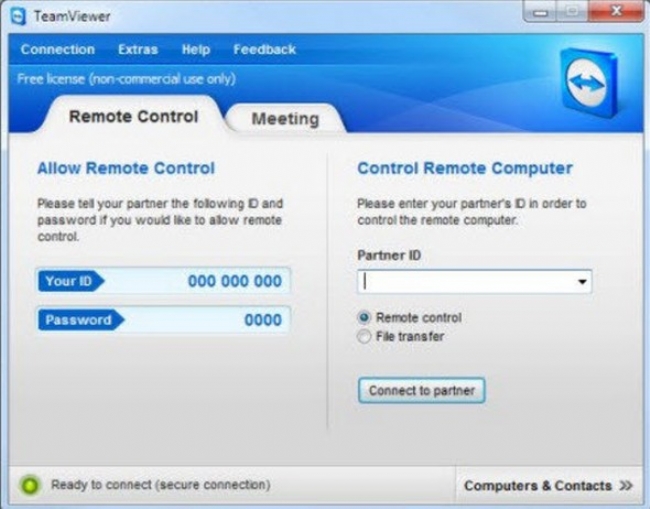Open the Feedback menu
Viewport: 650px width, 509px height.
pyautogui.click(x=264, y=49)
